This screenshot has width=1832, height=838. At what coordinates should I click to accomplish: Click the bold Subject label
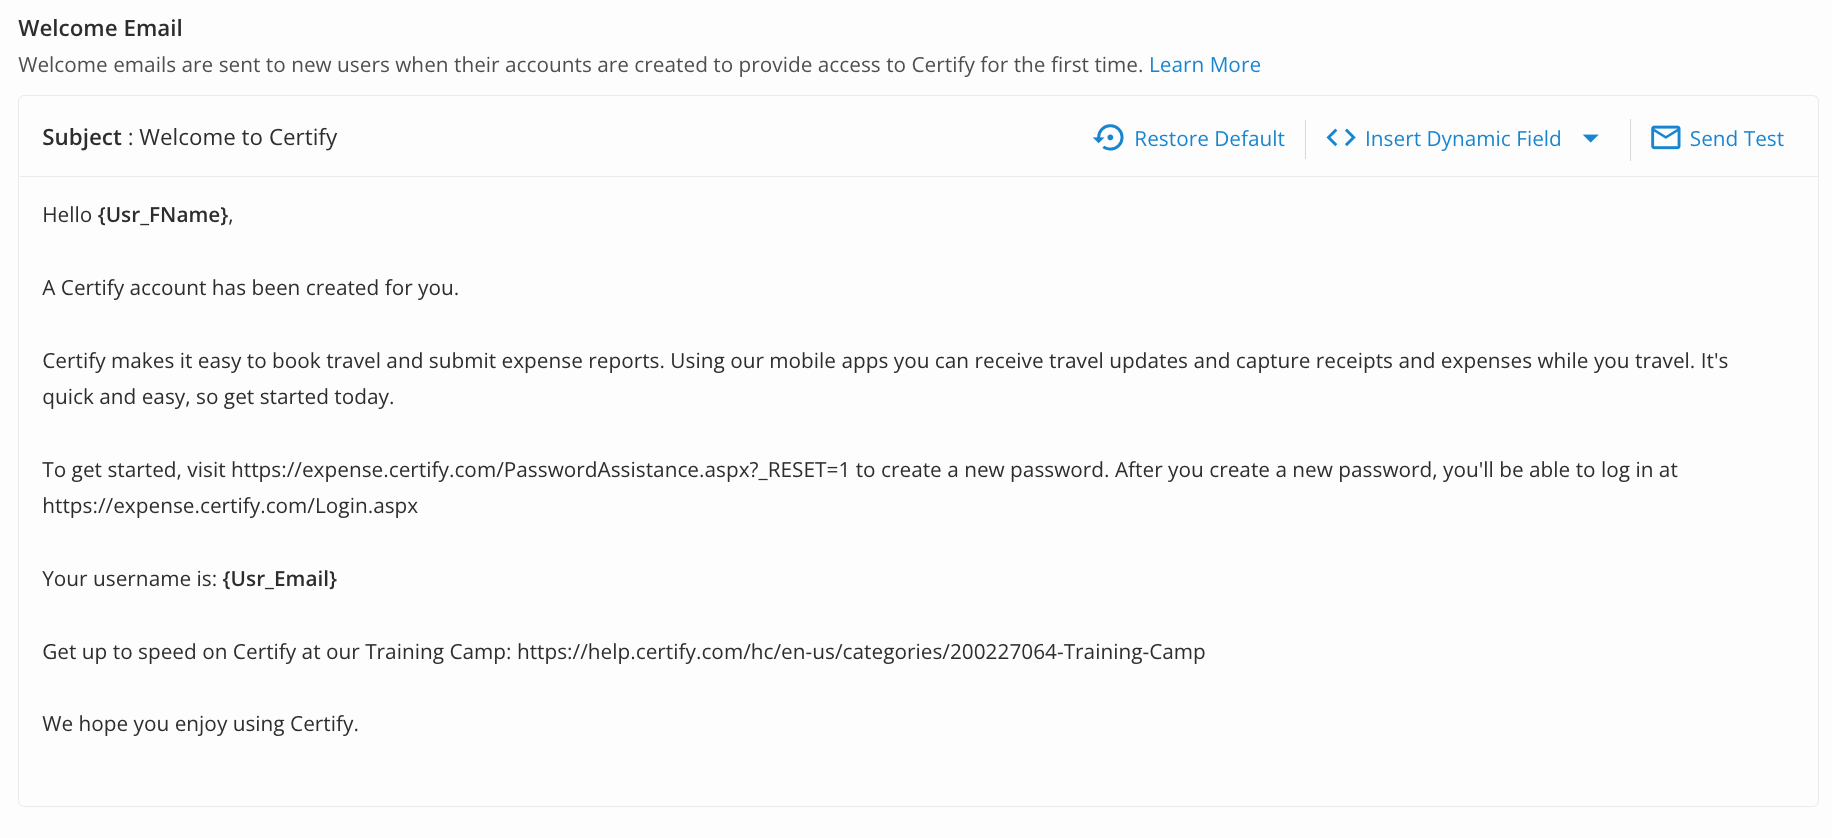pyautogui.click(x=81, y=138)
